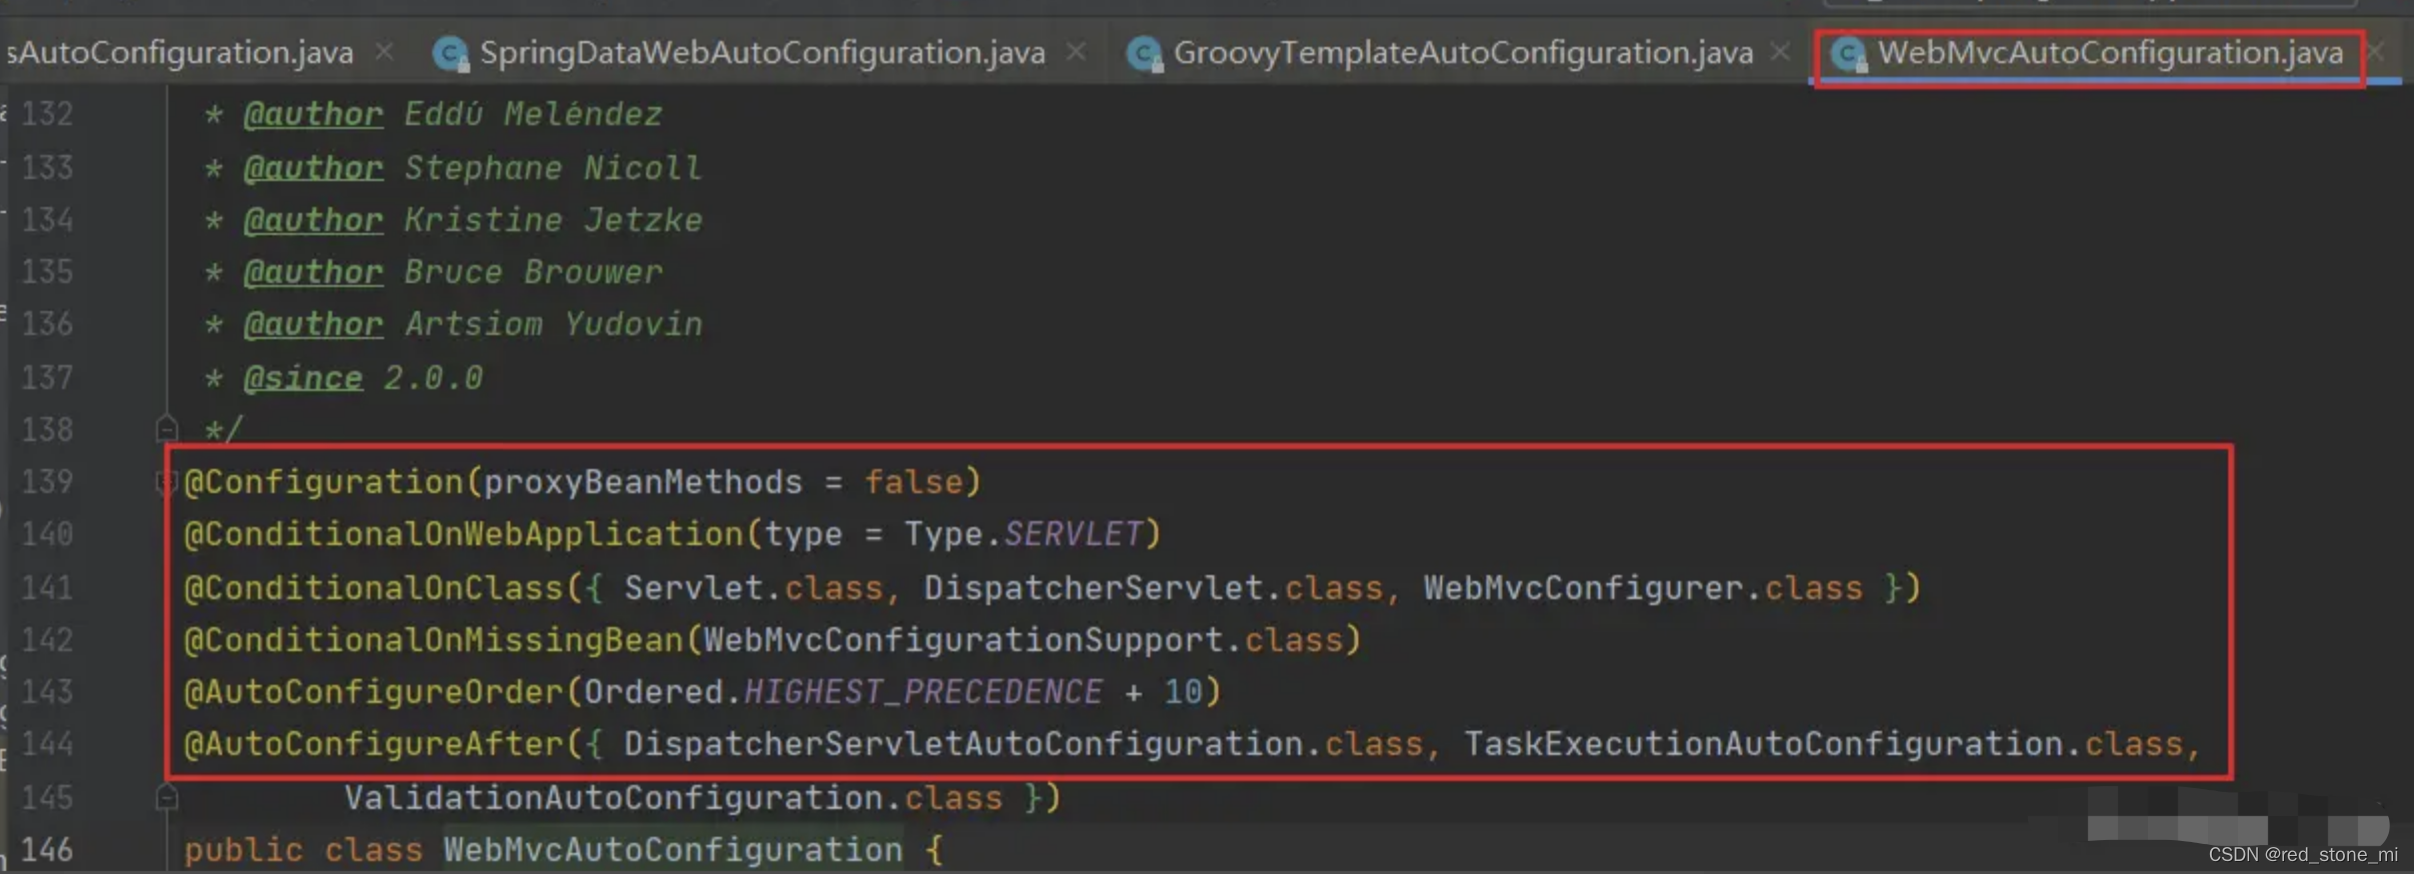Click WebMvcAutoConfiguration class name declaration
Image resolution: width=2414 pixels, height=874 pixels.
point(673,850)
